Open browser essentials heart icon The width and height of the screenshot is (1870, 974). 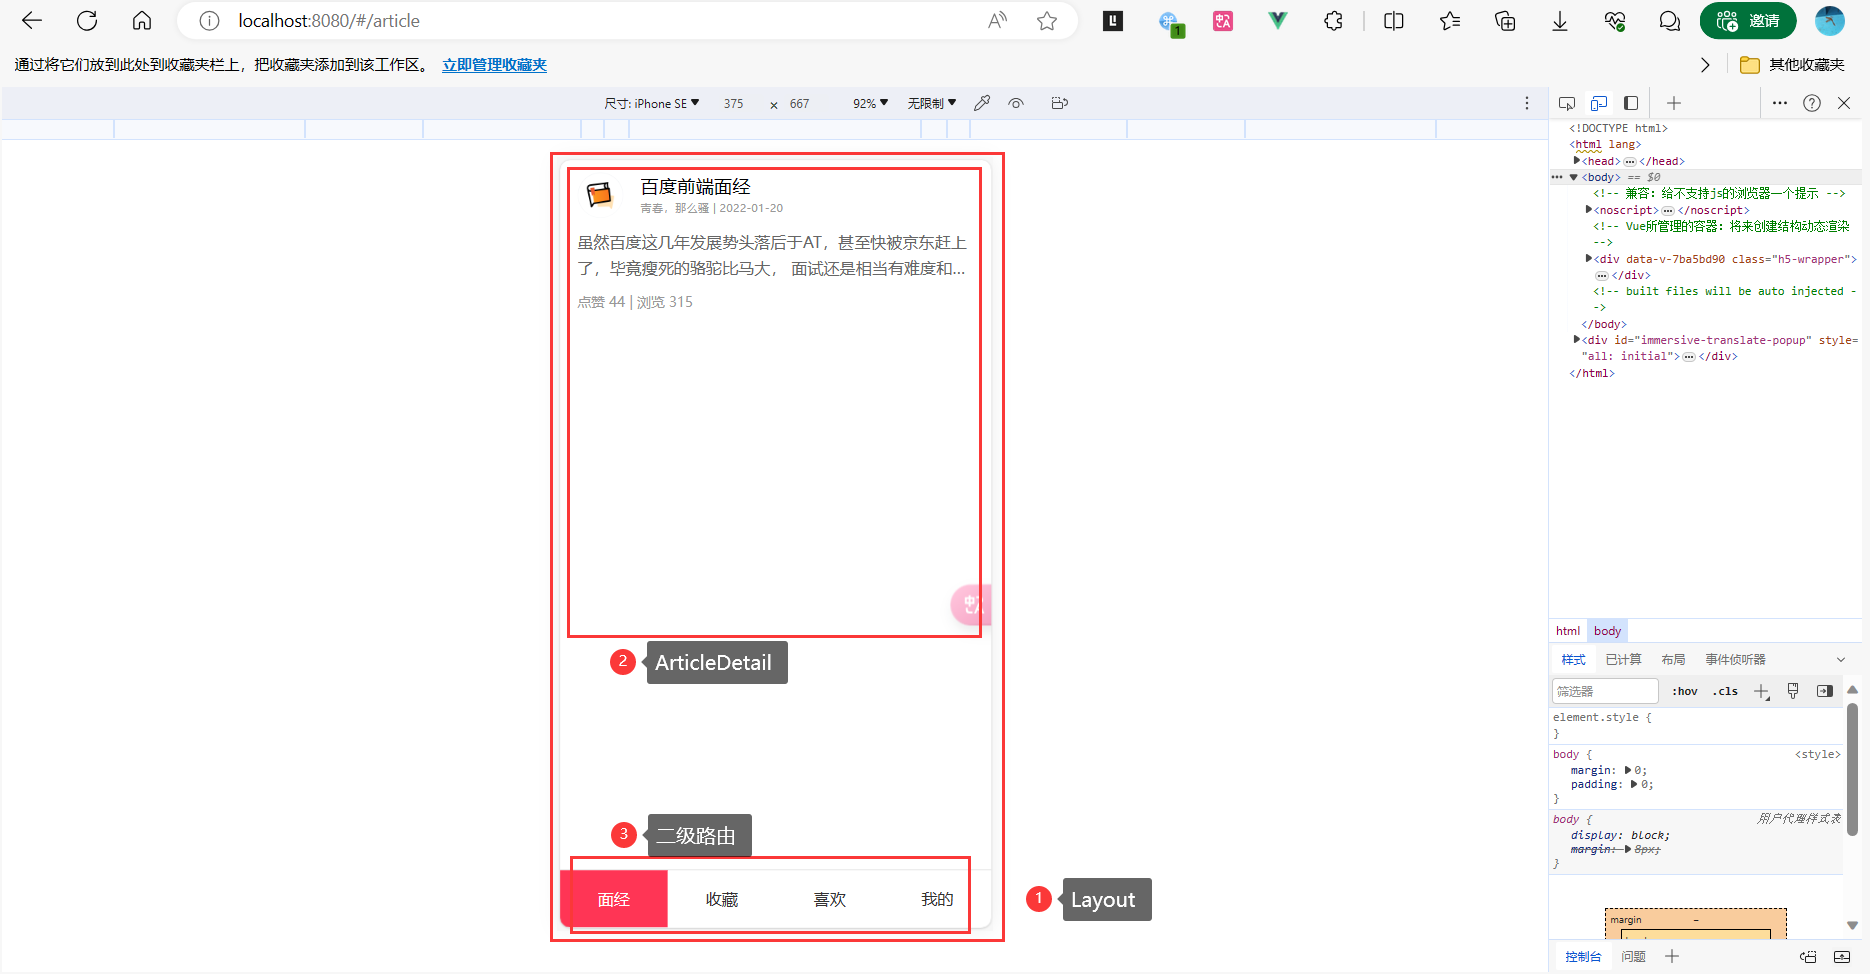click(x=1615, y=21)
